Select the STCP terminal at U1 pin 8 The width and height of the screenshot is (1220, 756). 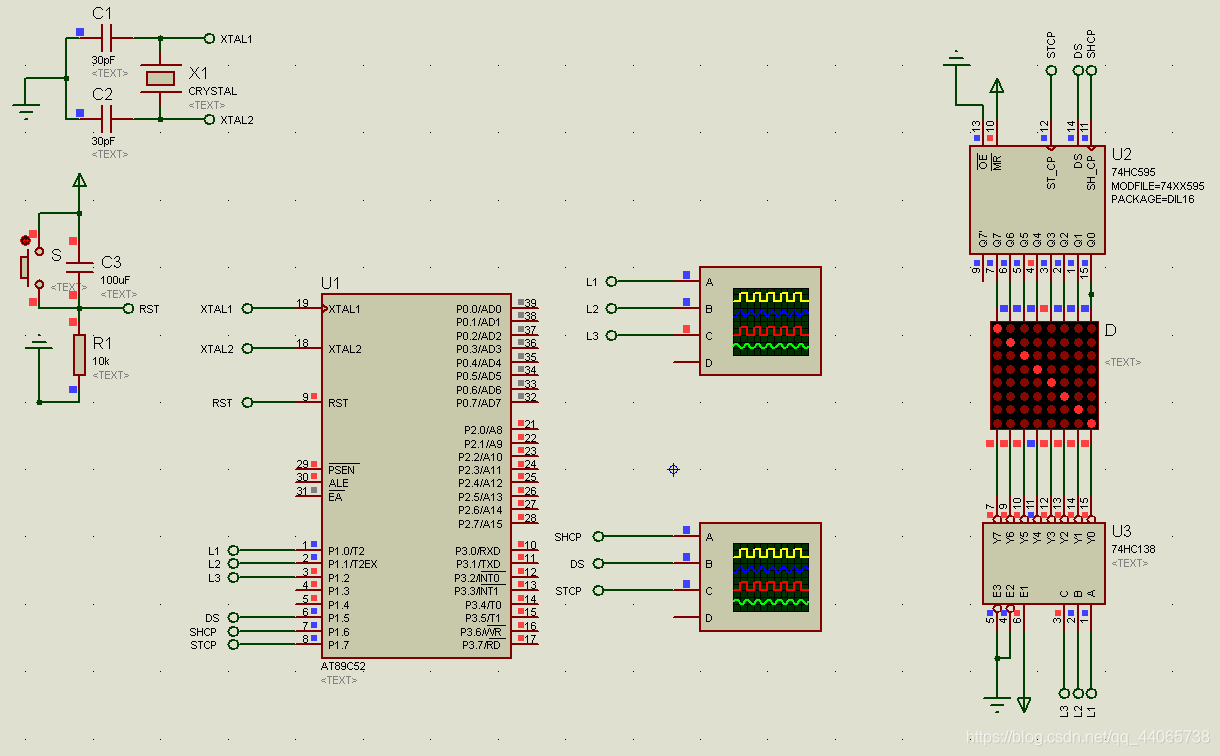pos(233,645)
